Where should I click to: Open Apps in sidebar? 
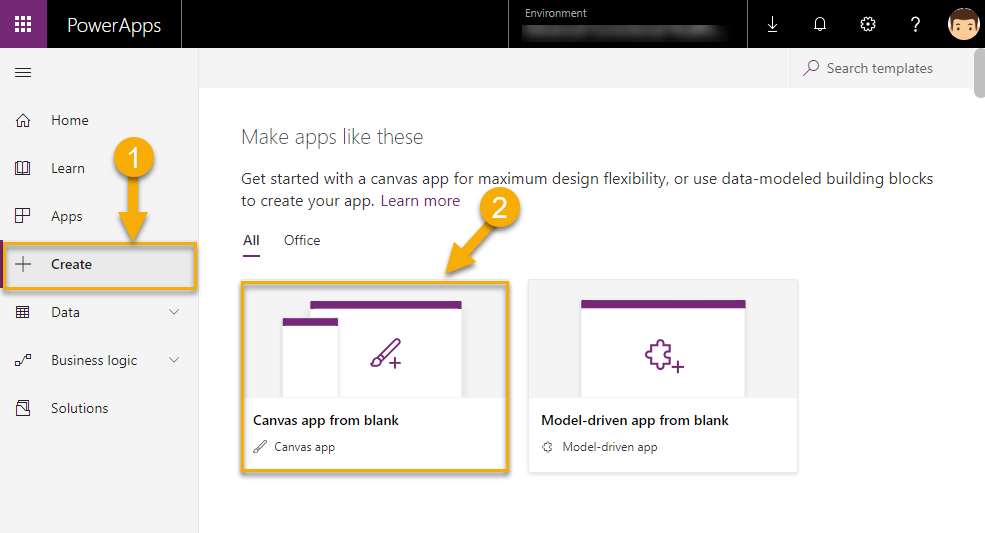[67, 217]
